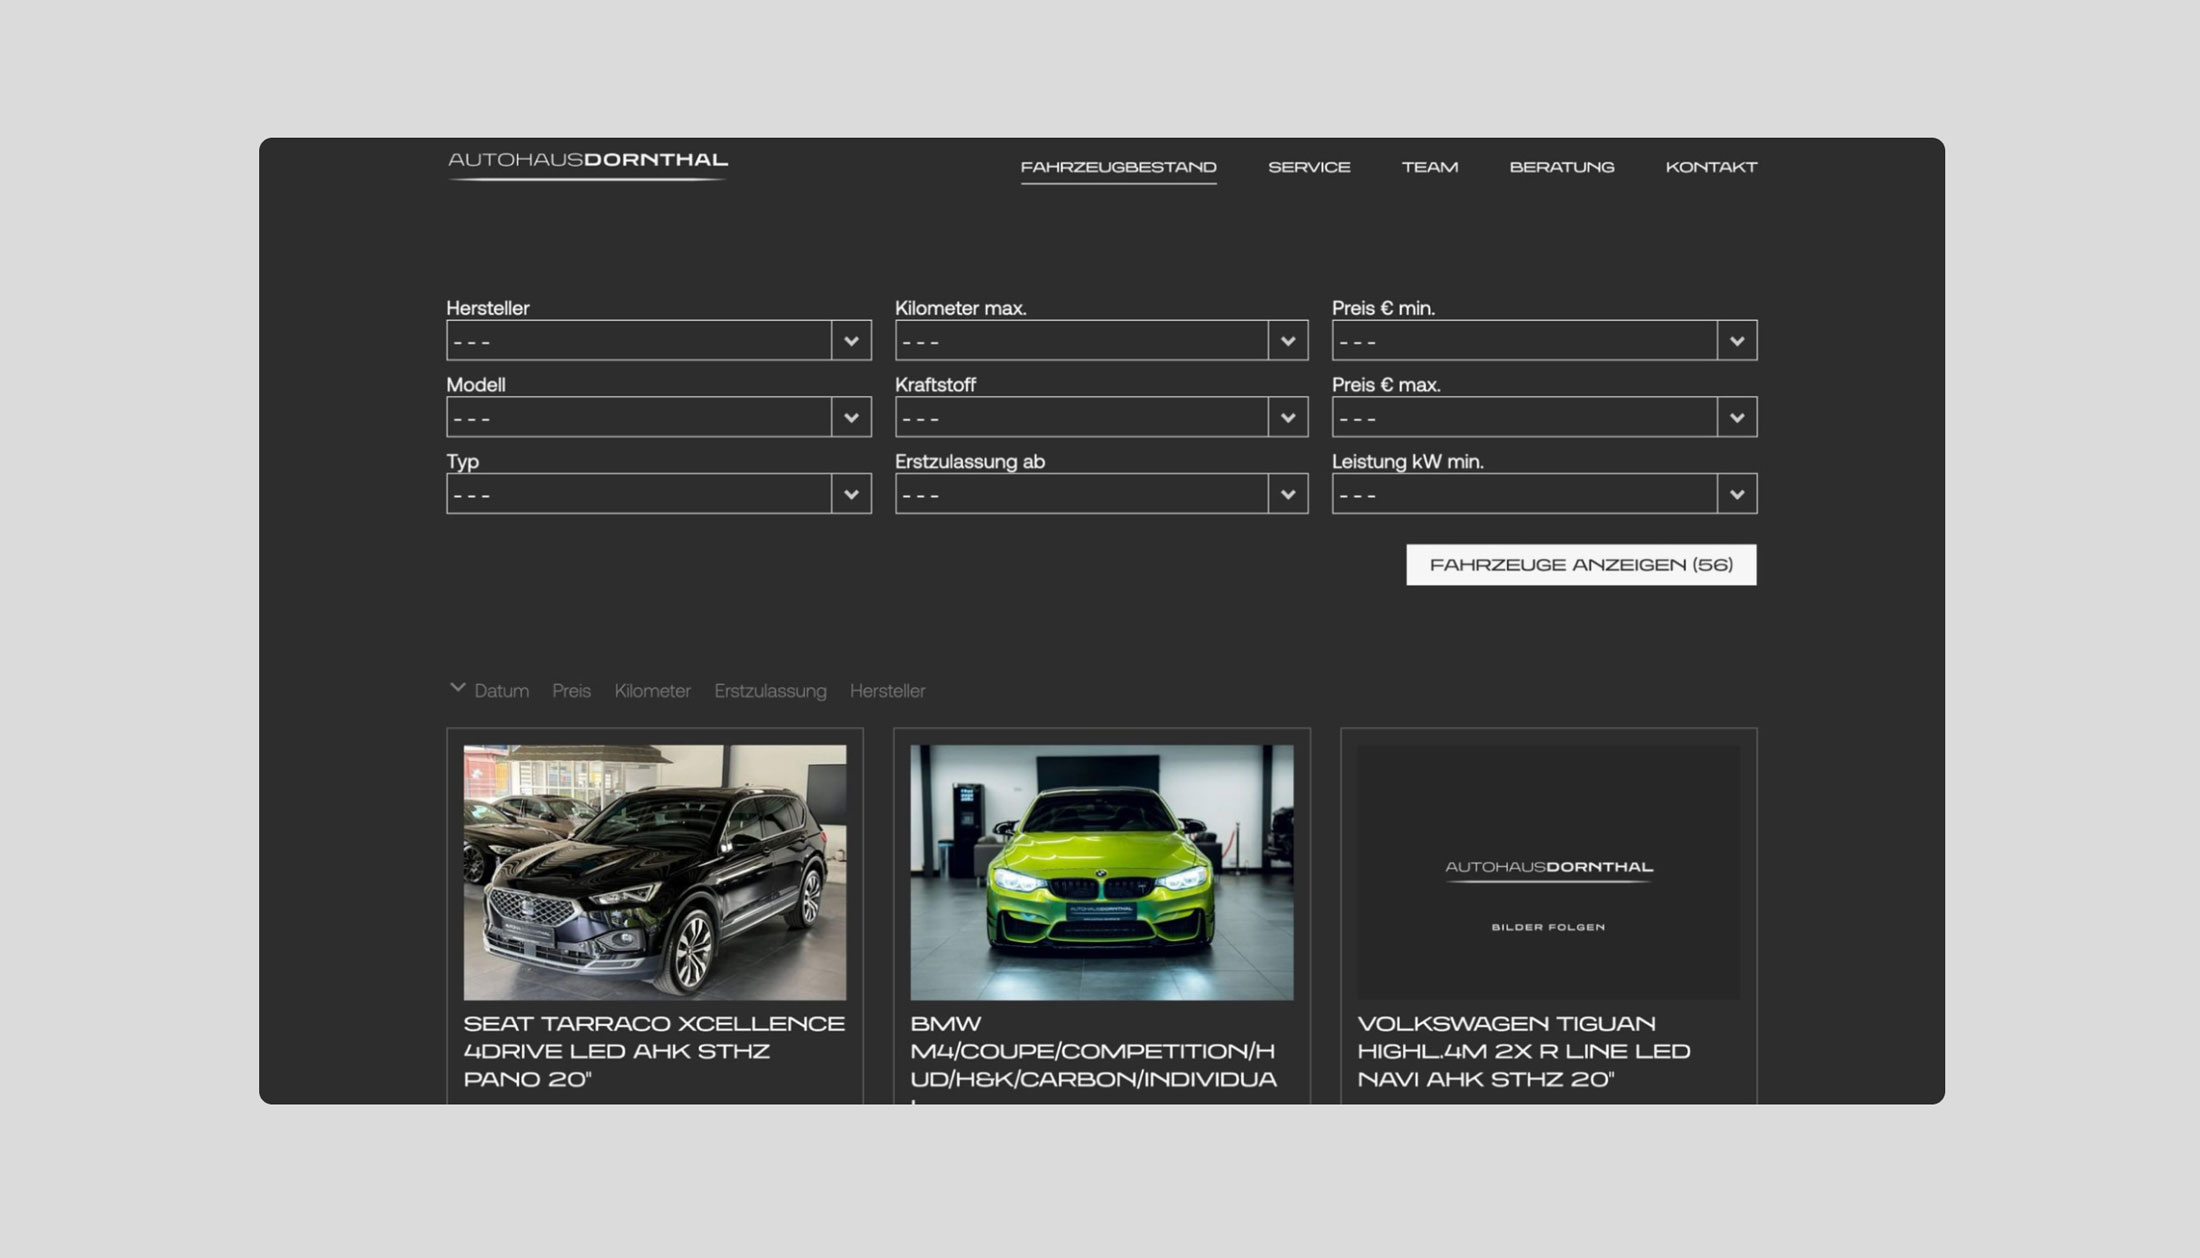
Task: Sort vehicles by Preis
Action: coord(571,691)
